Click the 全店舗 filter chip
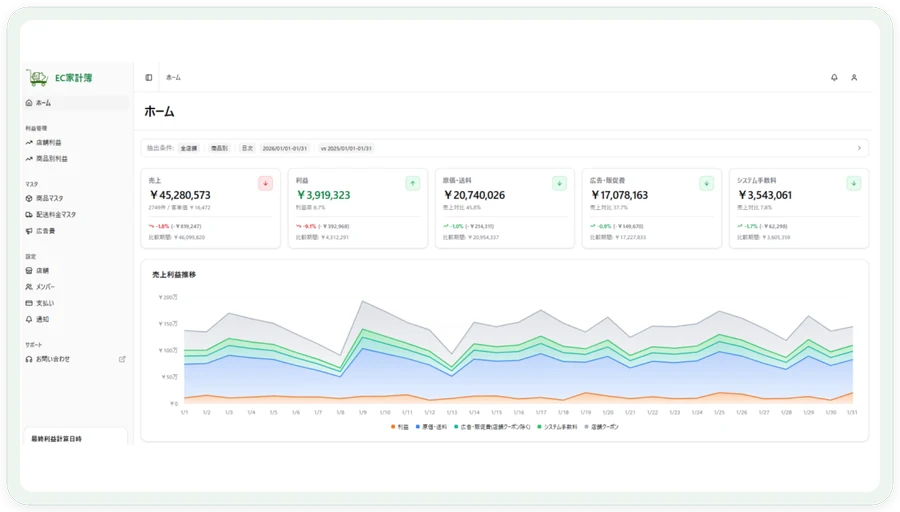This screenshot has height=512, width=900. point(189,148)
